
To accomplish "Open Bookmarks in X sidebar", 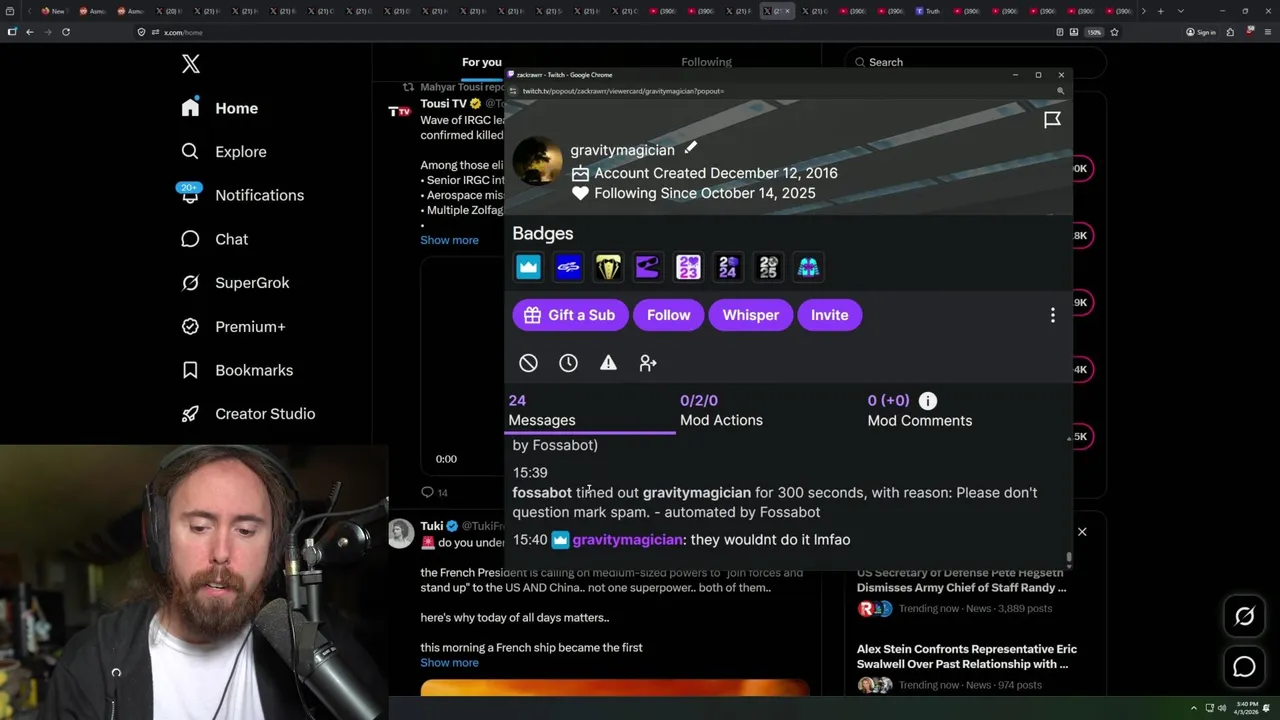I will point(237,370).
